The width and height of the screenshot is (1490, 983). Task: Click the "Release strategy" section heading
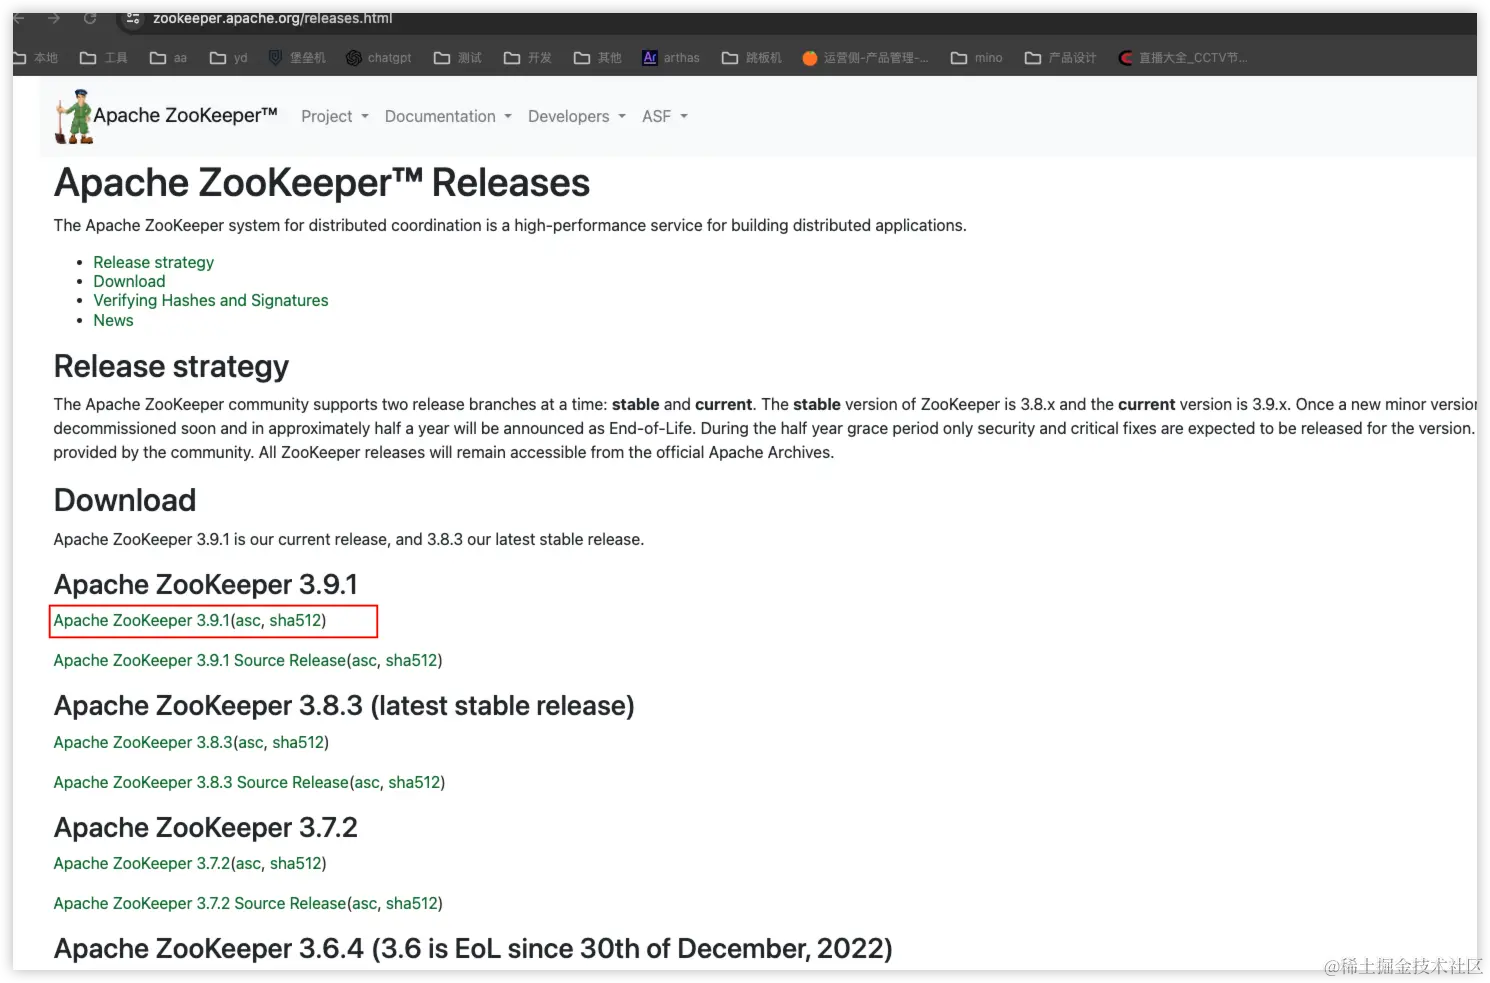(171, 367)
